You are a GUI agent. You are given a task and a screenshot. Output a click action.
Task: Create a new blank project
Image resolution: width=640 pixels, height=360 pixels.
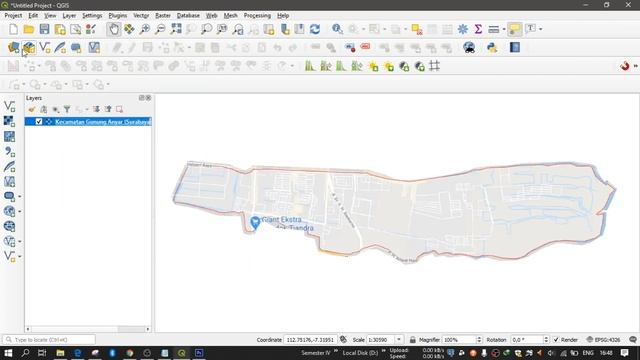tap(13, 29)
